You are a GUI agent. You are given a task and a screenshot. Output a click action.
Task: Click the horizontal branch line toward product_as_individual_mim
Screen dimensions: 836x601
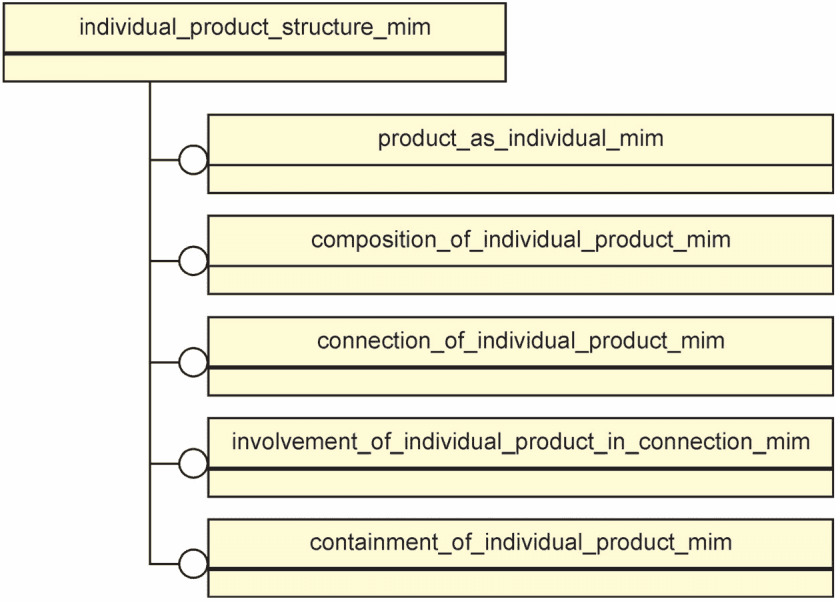pyautogui.click(x=164, y=159)
